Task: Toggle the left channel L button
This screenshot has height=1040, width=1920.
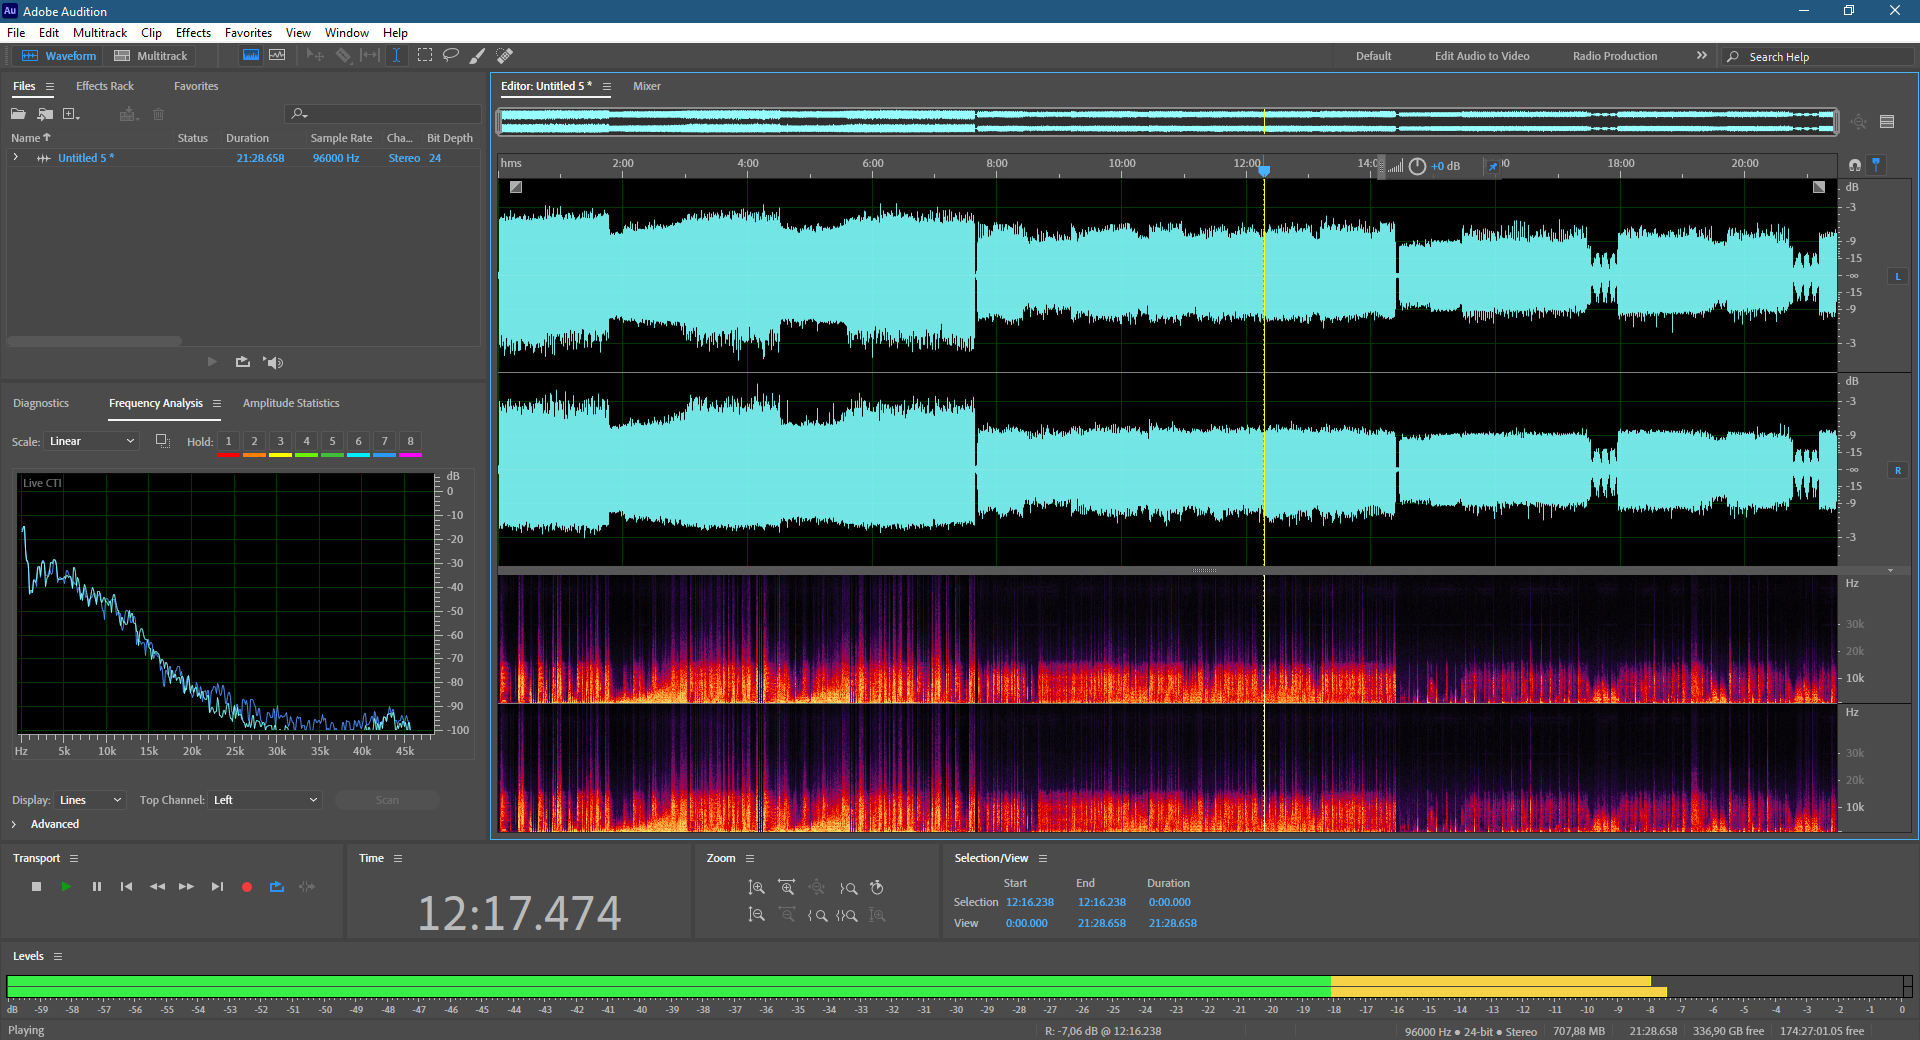Action: click(x=1897, y=276)
